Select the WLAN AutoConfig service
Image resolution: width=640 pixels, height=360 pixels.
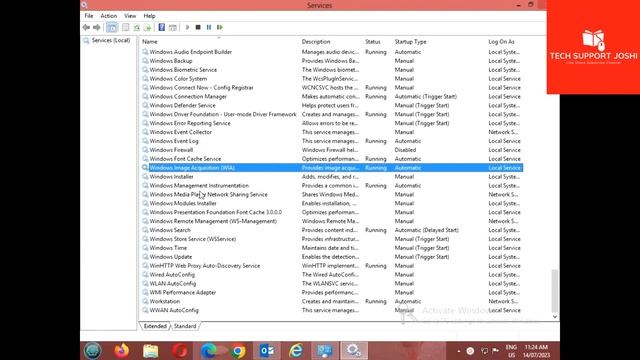click(173, 284)
